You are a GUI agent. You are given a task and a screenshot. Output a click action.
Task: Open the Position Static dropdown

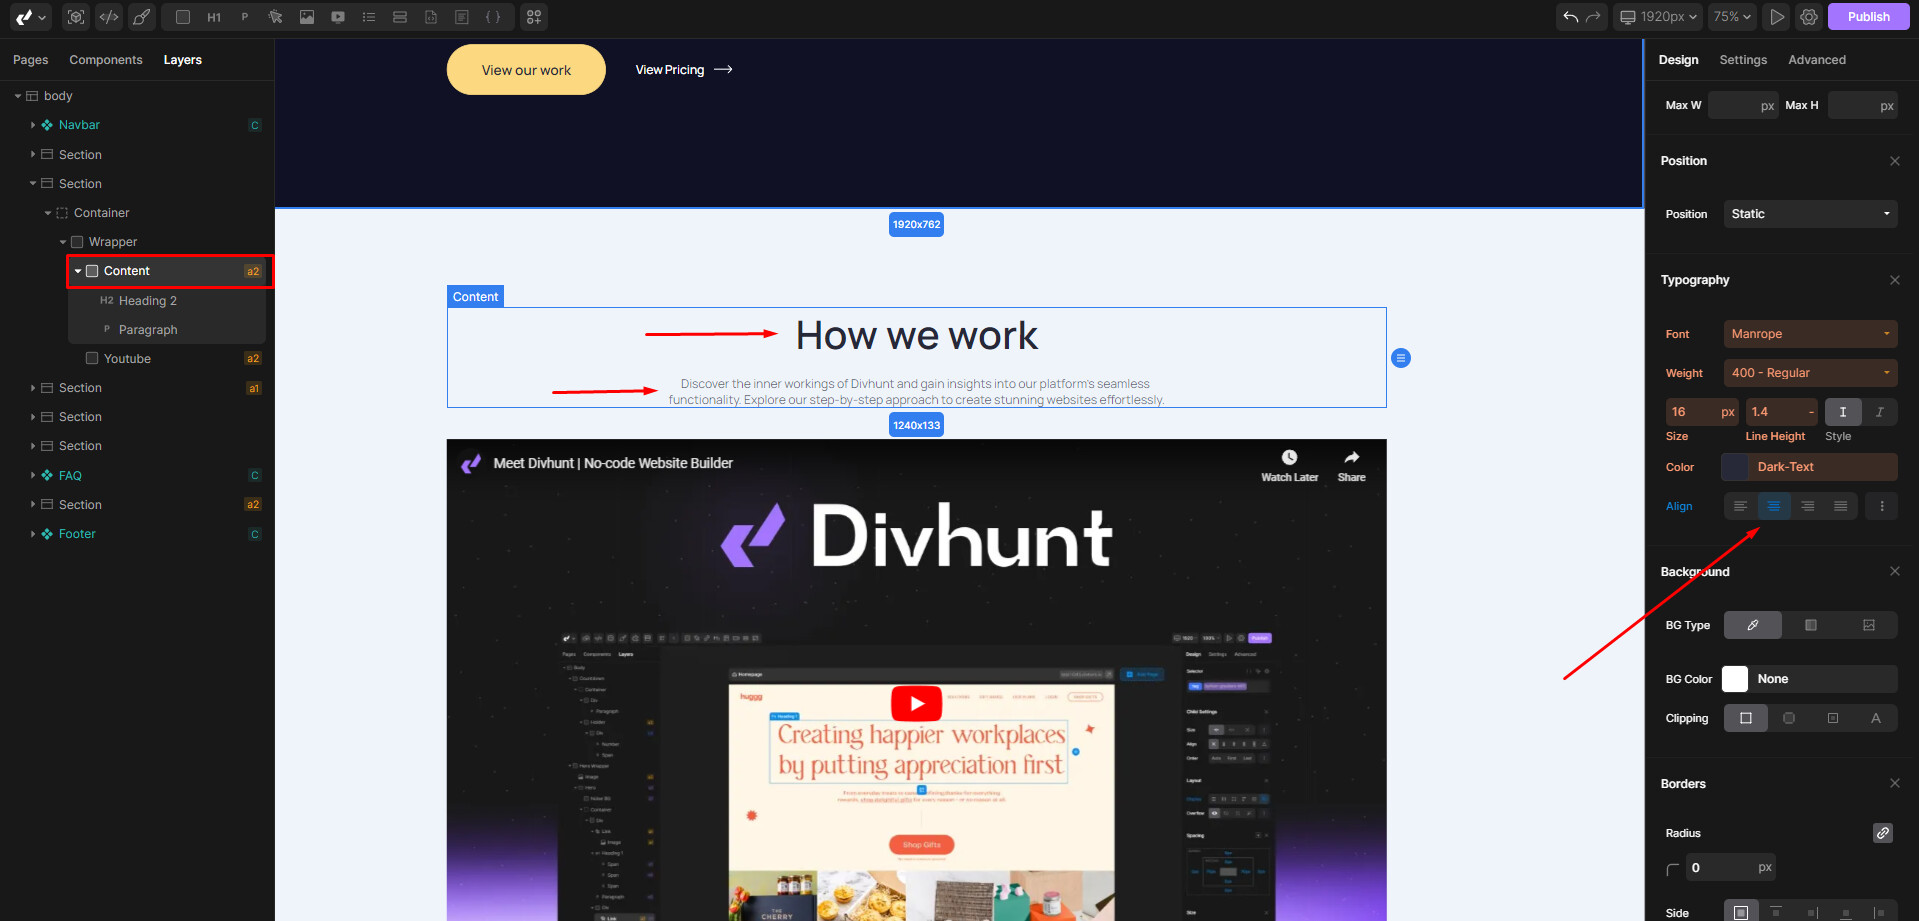pos(1810,214)
